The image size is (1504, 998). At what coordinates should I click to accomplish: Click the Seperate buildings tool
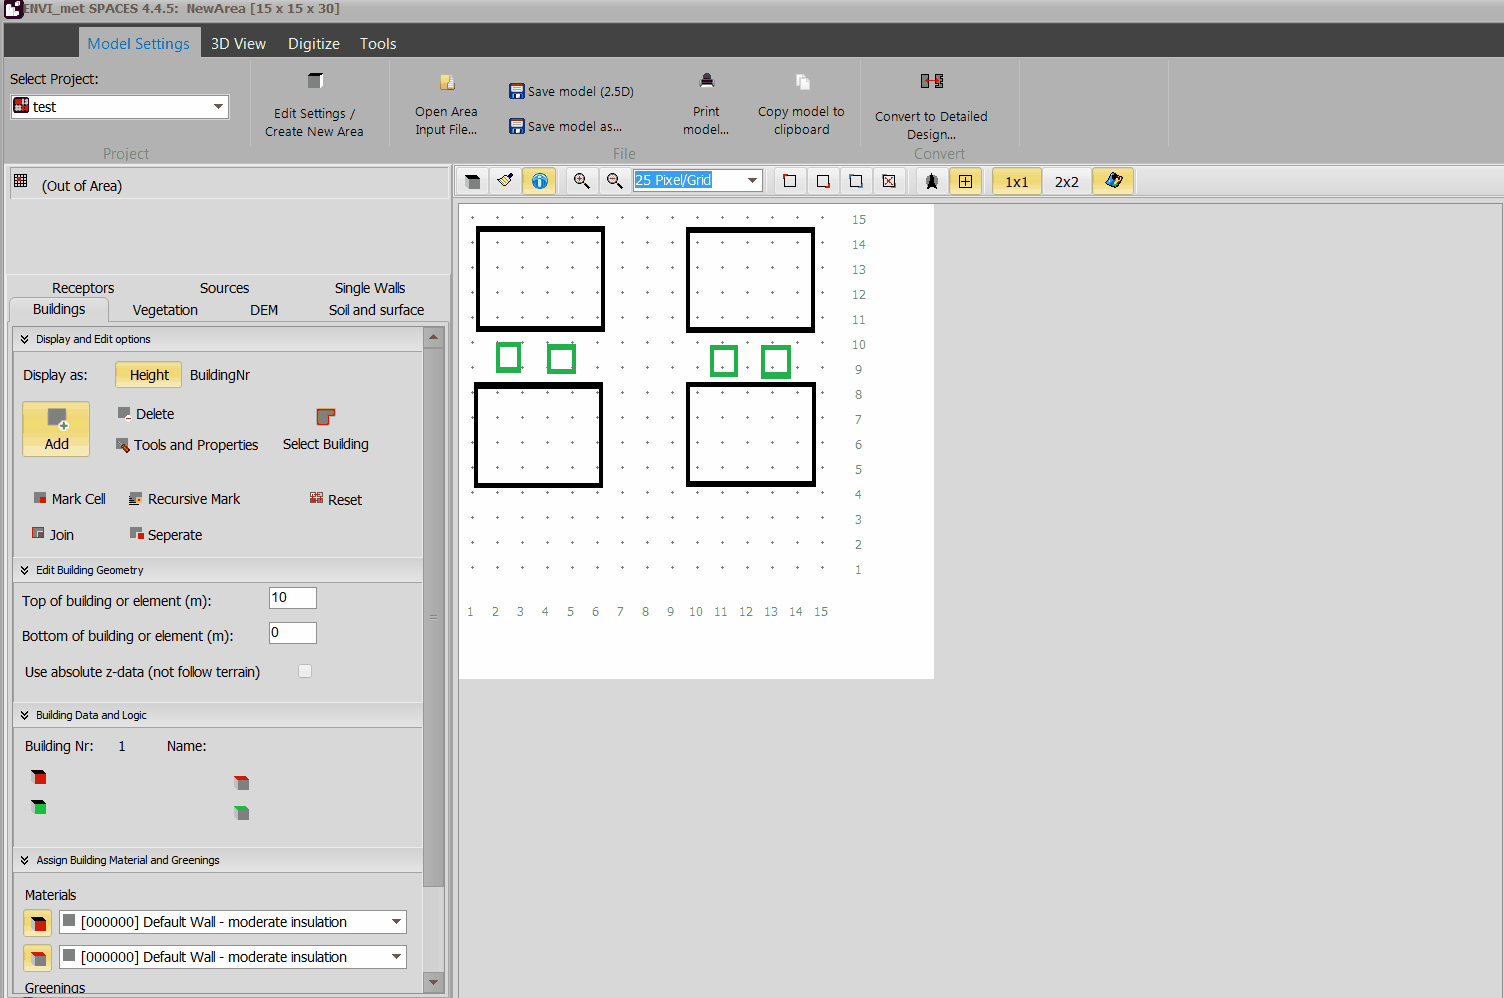click(166, 535)
